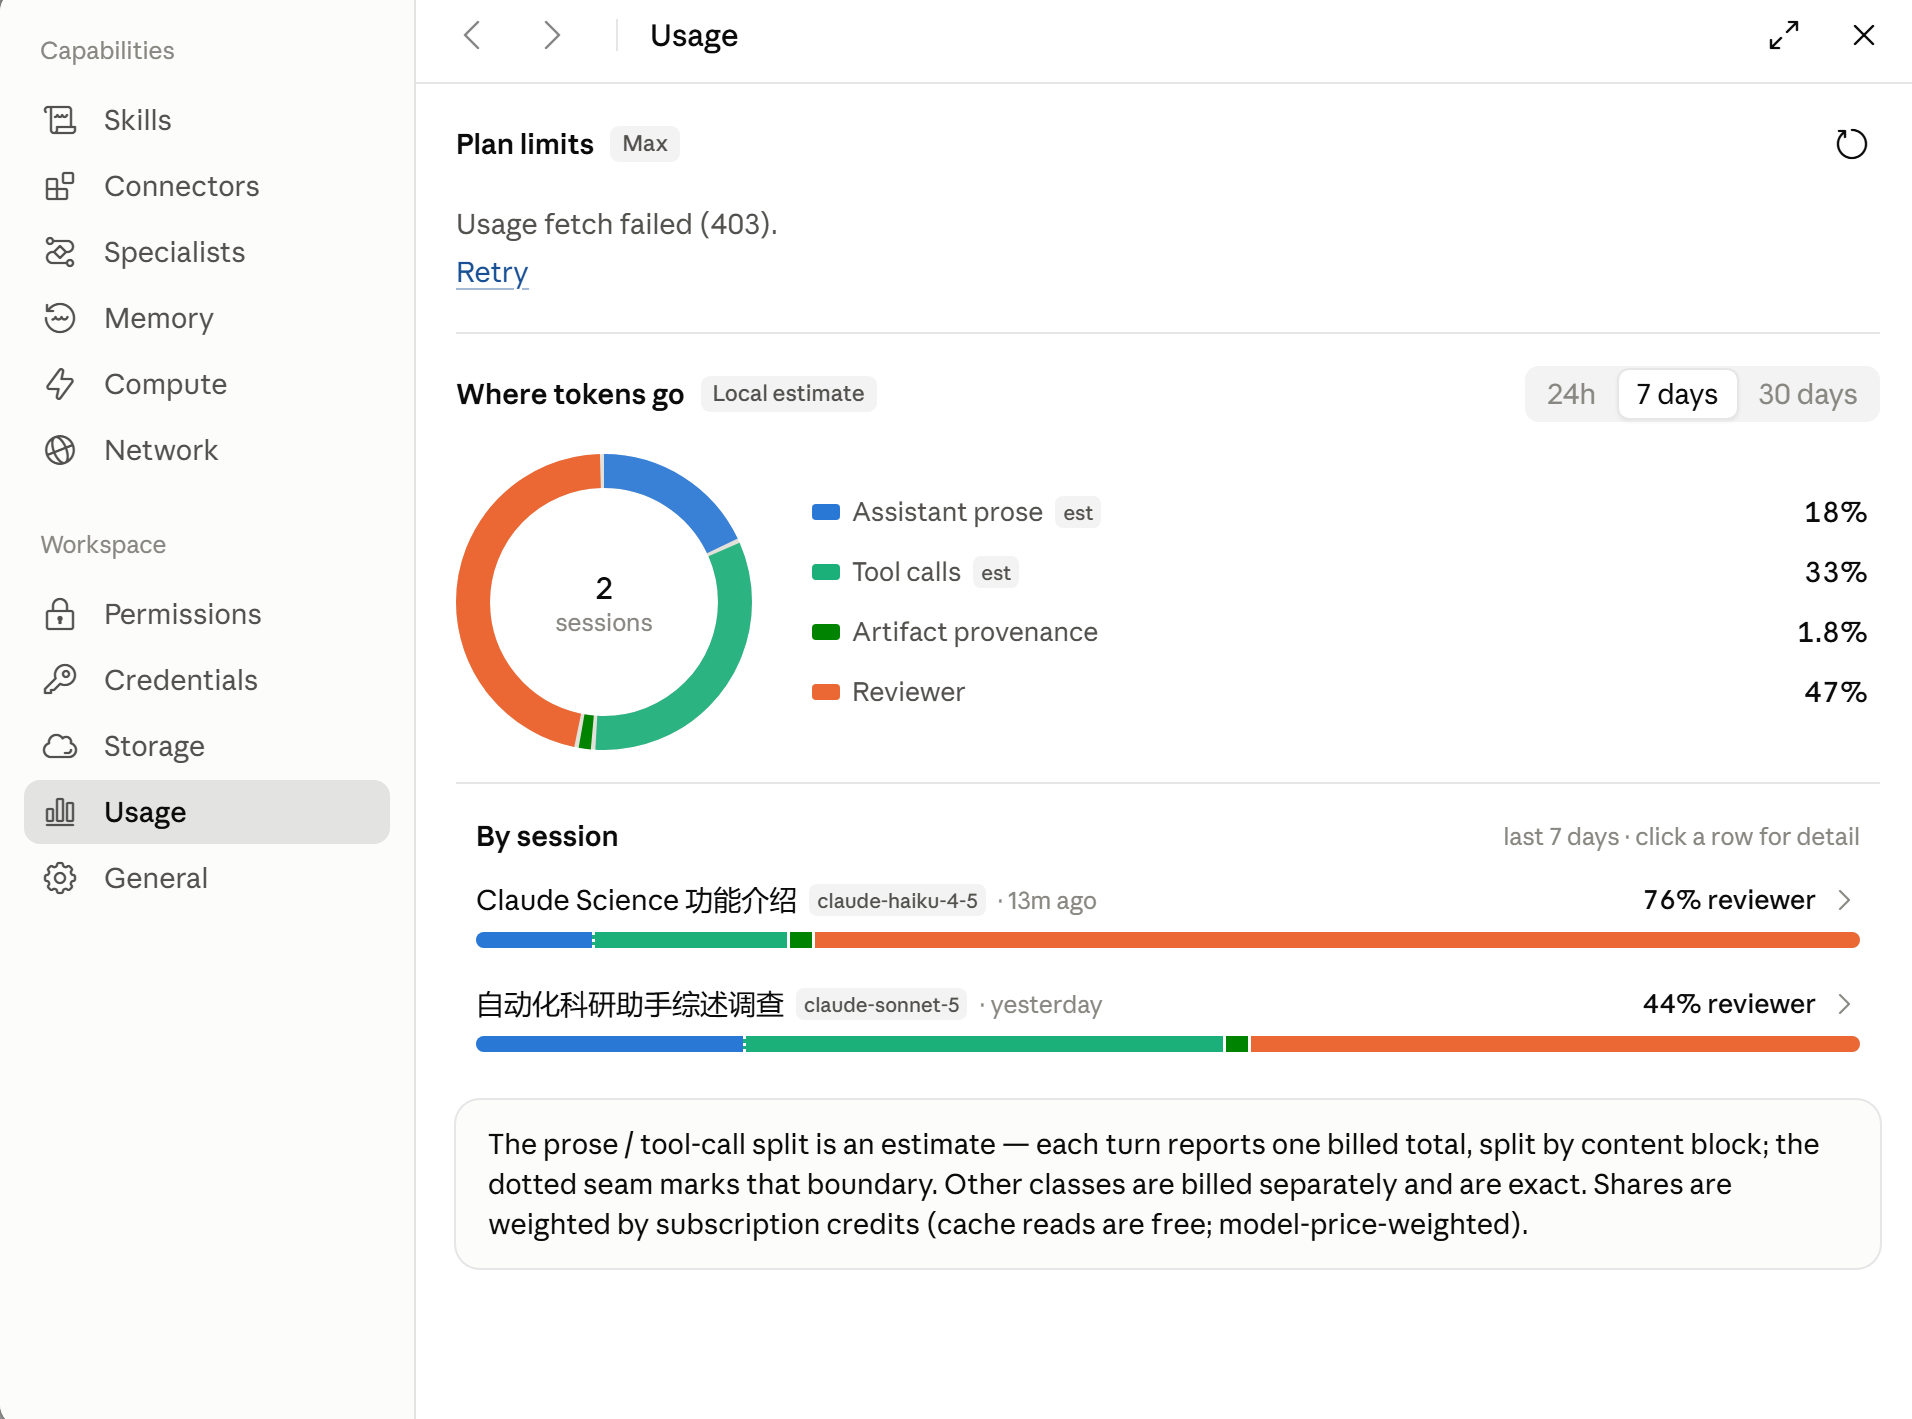Image resolution: width=1912 pixels, height=1419 pixels.
Task: Click the Retry link
Action: pos(492,272)
